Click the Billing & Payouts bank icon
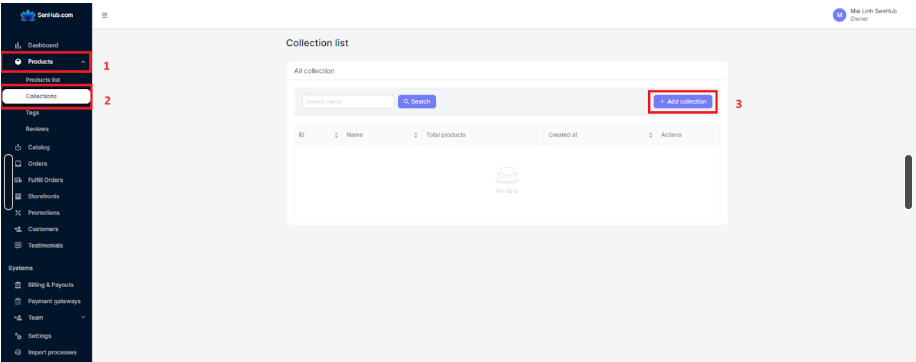Viewport: 916px width, 362px height. (x=18, y=285)
